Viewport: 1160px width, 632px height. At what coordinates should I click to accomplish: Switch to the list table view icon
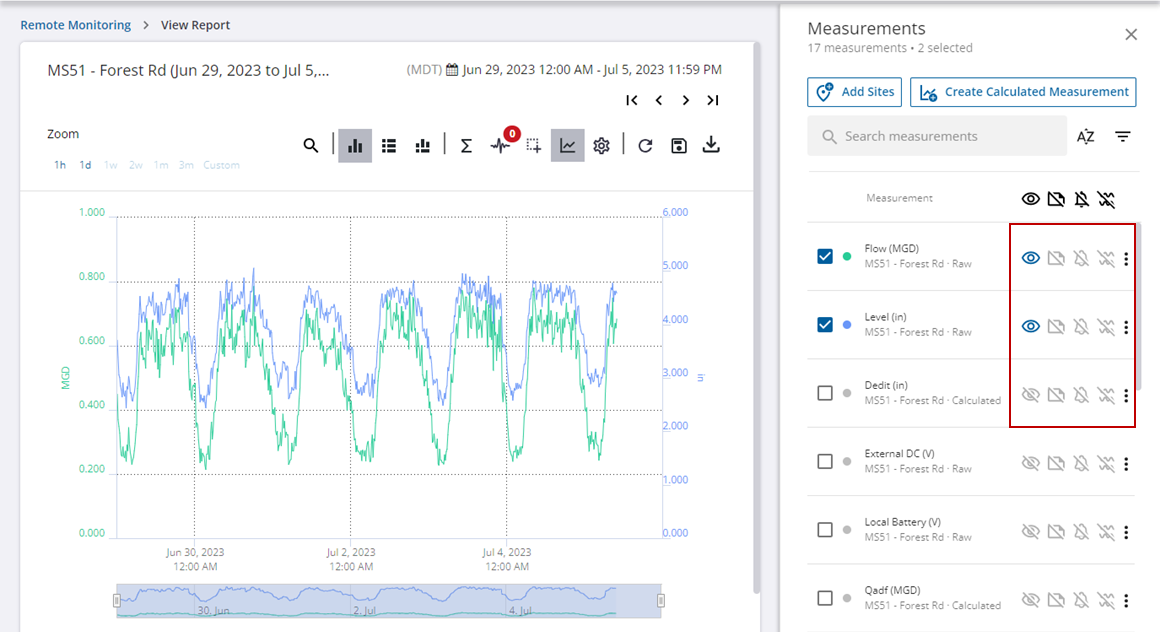pyautogui.click(x=390, y=146)
